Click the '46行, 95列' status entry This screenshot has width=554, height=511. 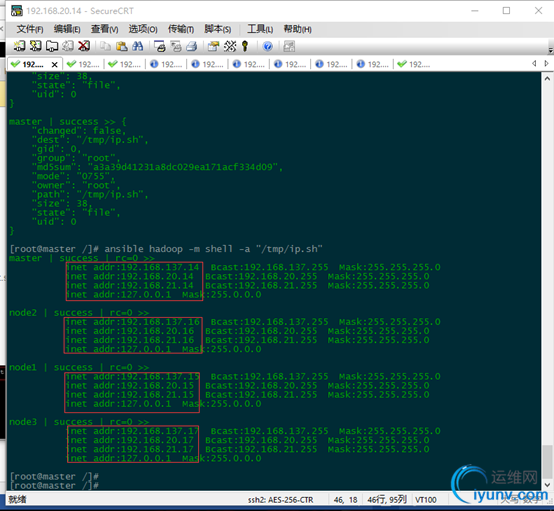[387, 500]
